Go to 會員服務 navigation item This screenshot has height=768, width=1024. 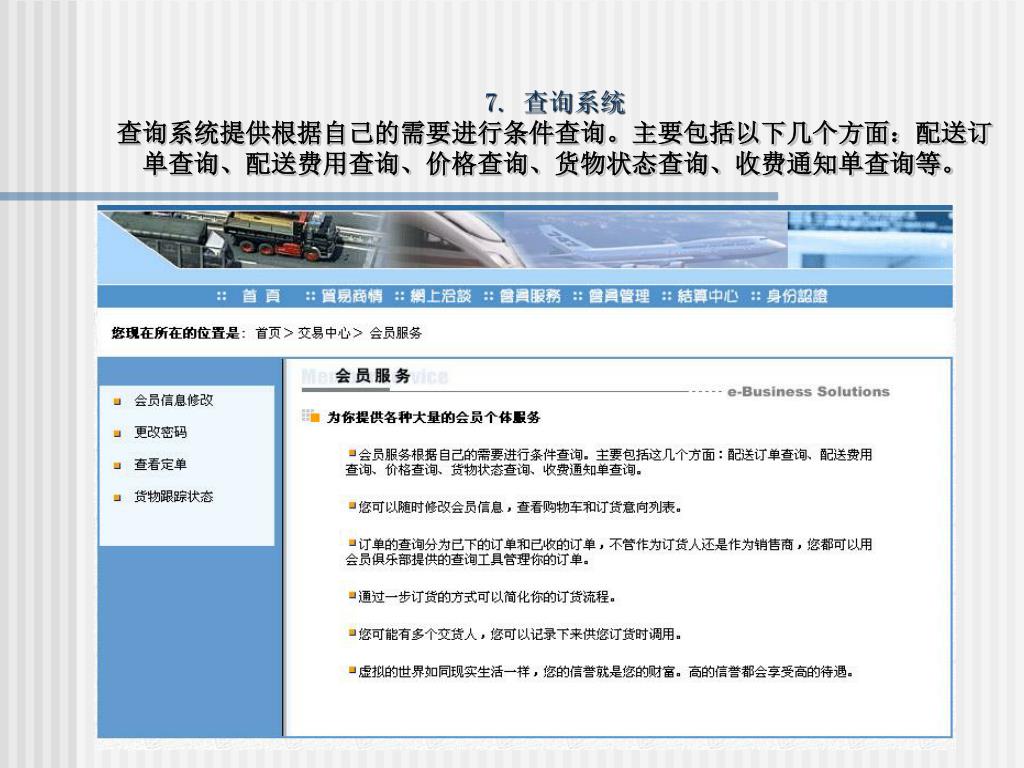[530, 296]
